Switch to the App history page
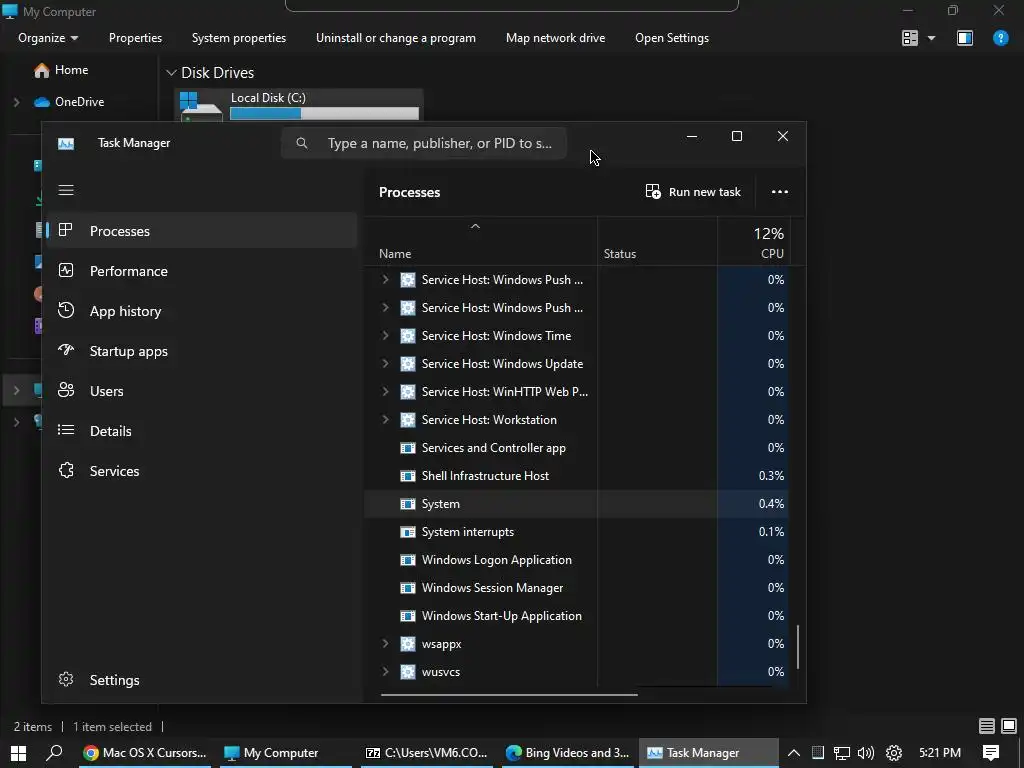The image size is (1024, 768). click(x=203, y=311)
